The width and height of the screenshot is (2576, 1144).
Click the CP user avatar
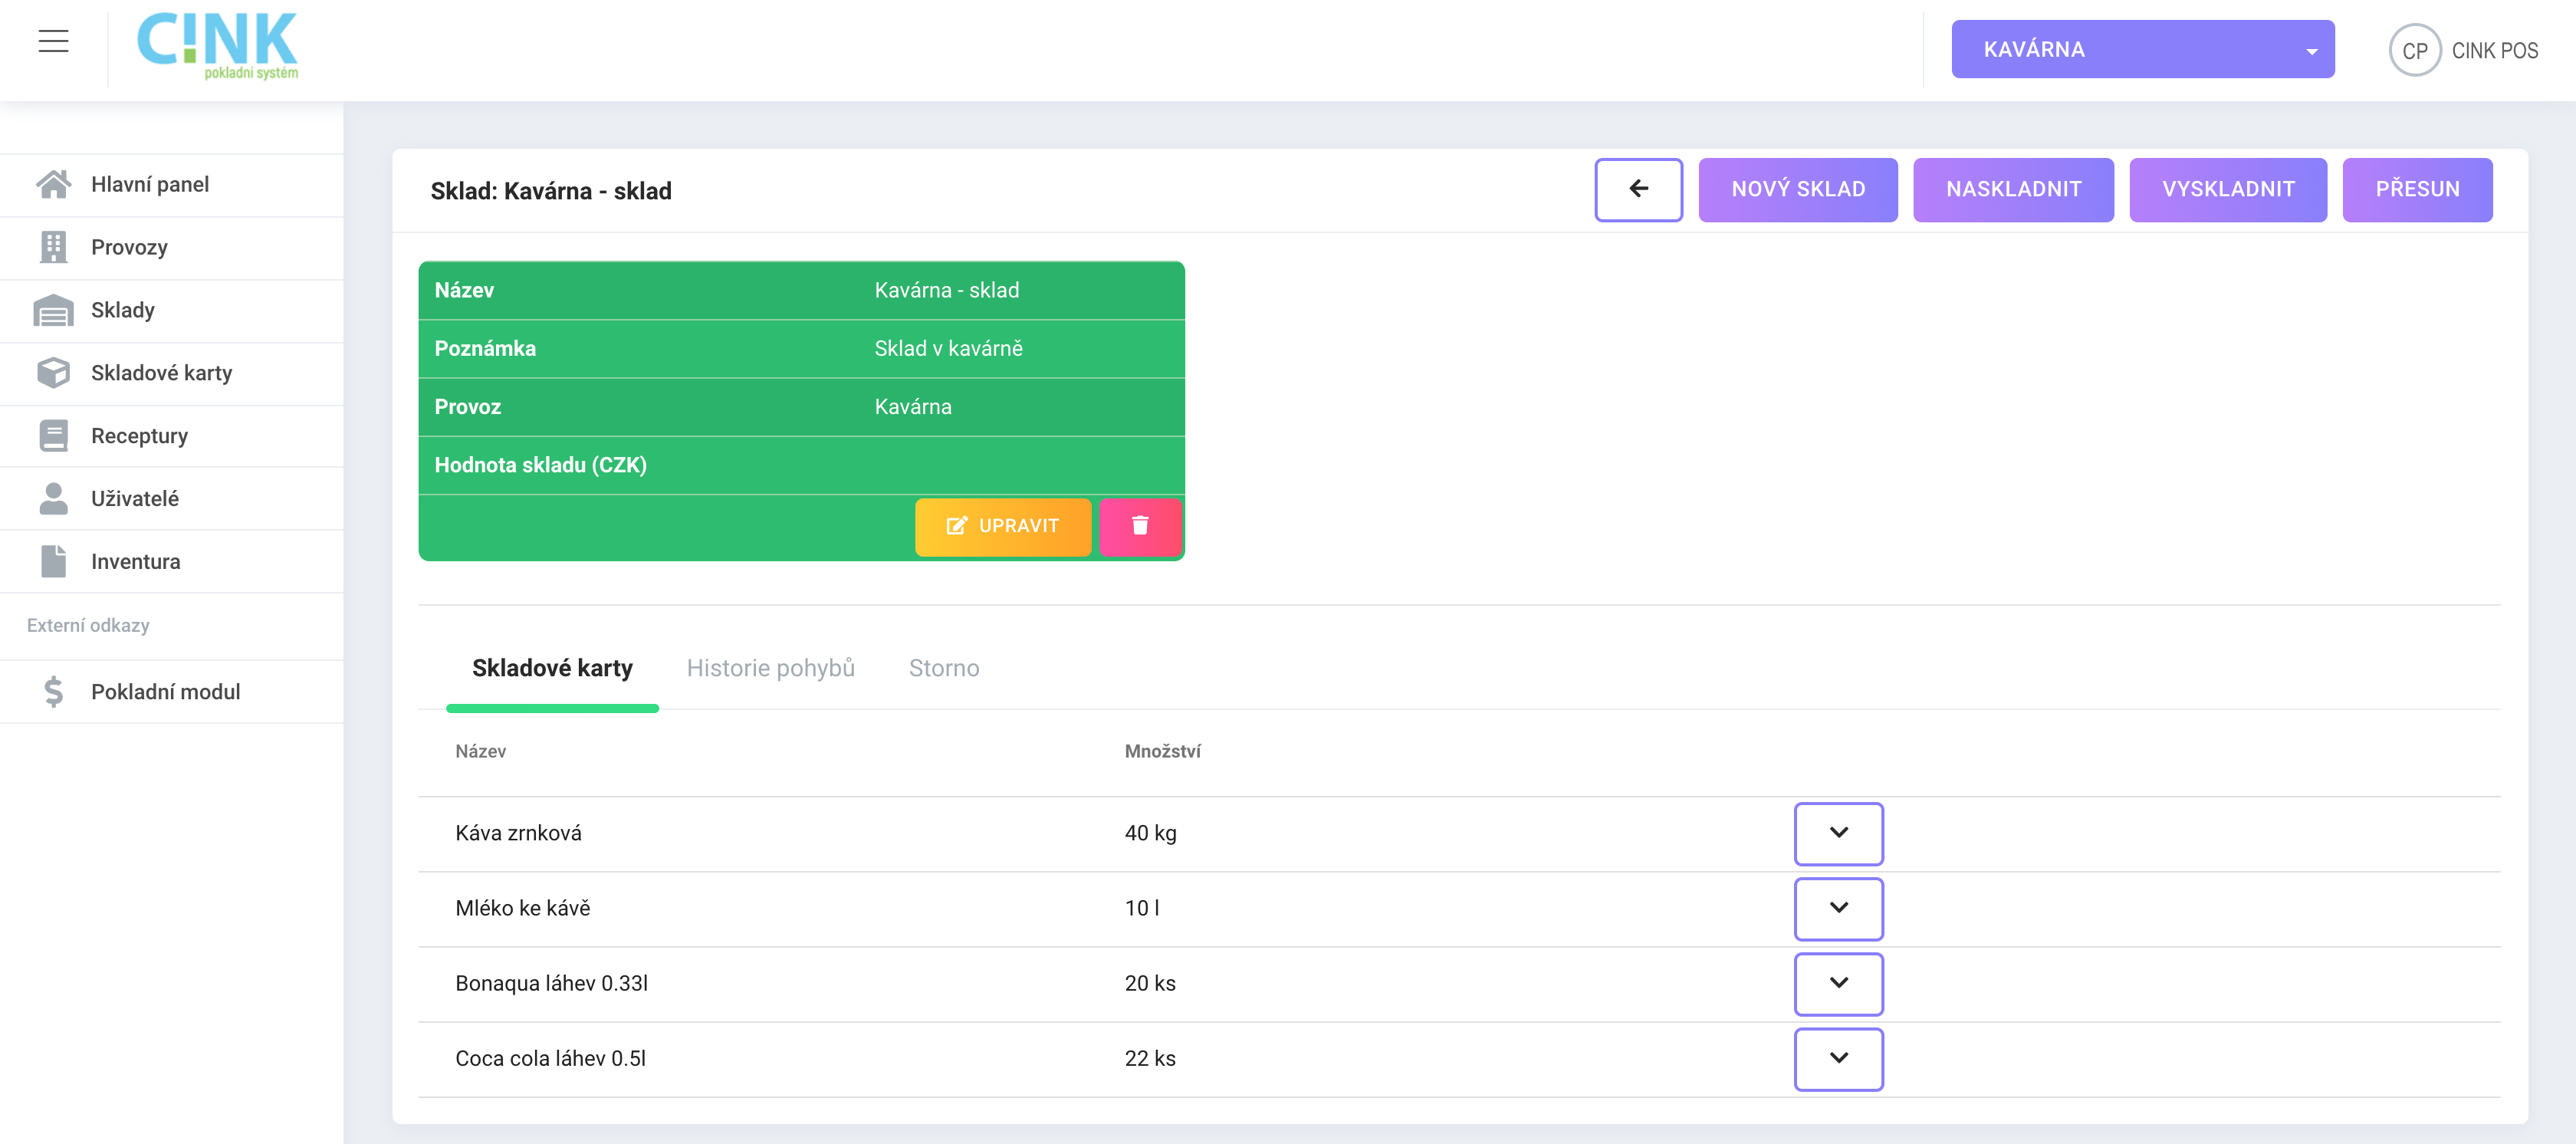click(2414, 50)
